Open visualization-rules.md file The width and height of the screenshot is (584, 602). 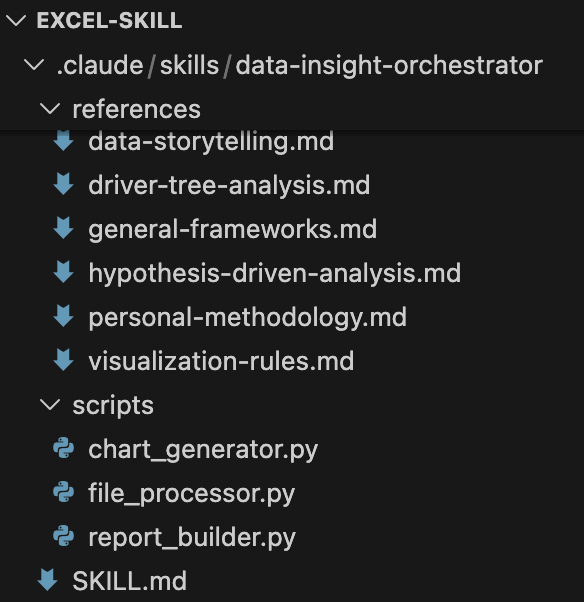click(x=221, y=361)
